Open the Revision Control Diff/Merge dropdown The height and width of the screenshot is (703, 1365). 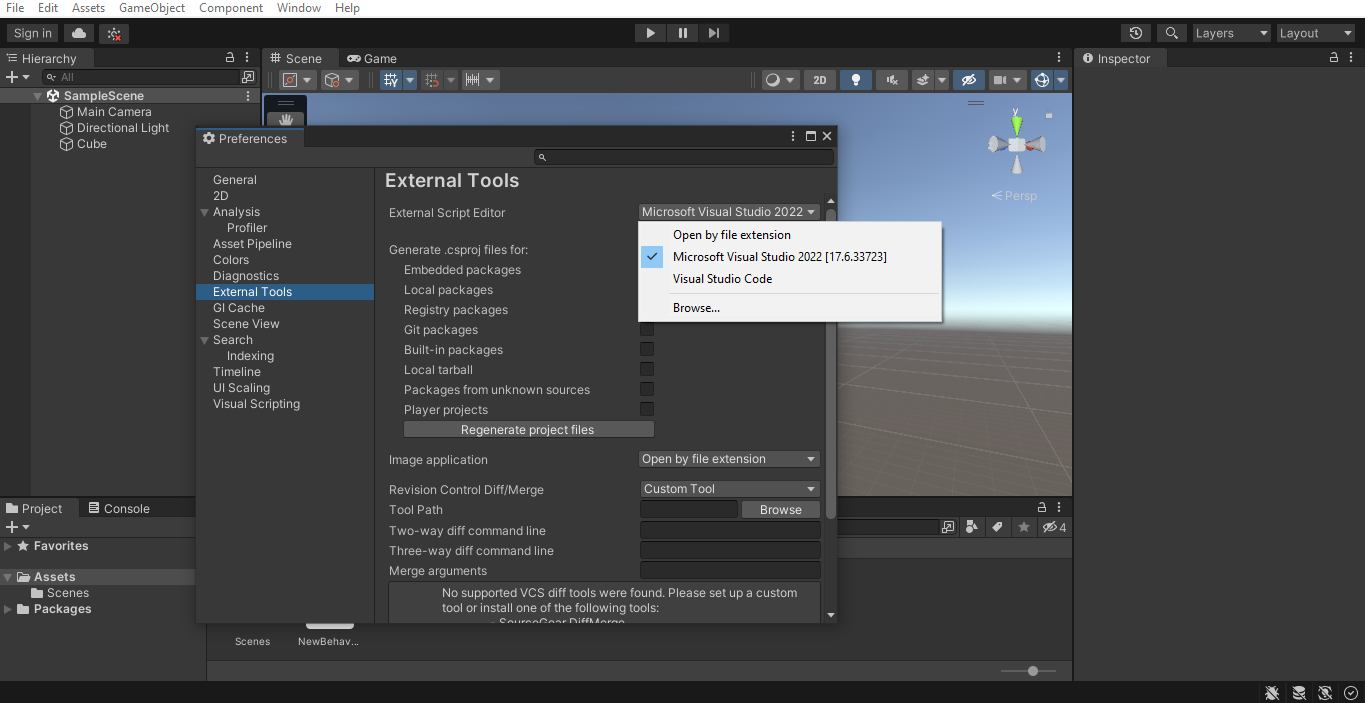(x=729, y=489)
